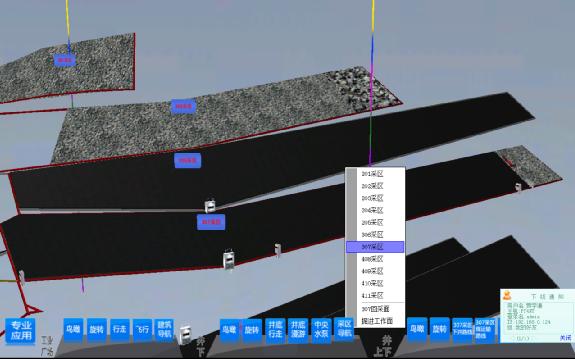575x360 pixels.
Task: Select 井底行走 shaft-bottom walk button
Action: point(275,330)
